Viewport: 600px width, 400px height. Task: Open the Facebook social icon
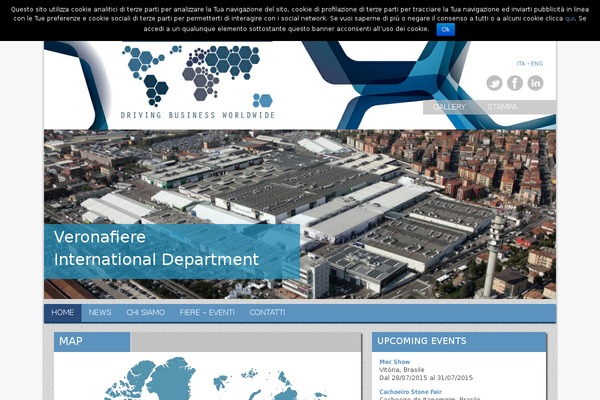(x=515, y=83)
